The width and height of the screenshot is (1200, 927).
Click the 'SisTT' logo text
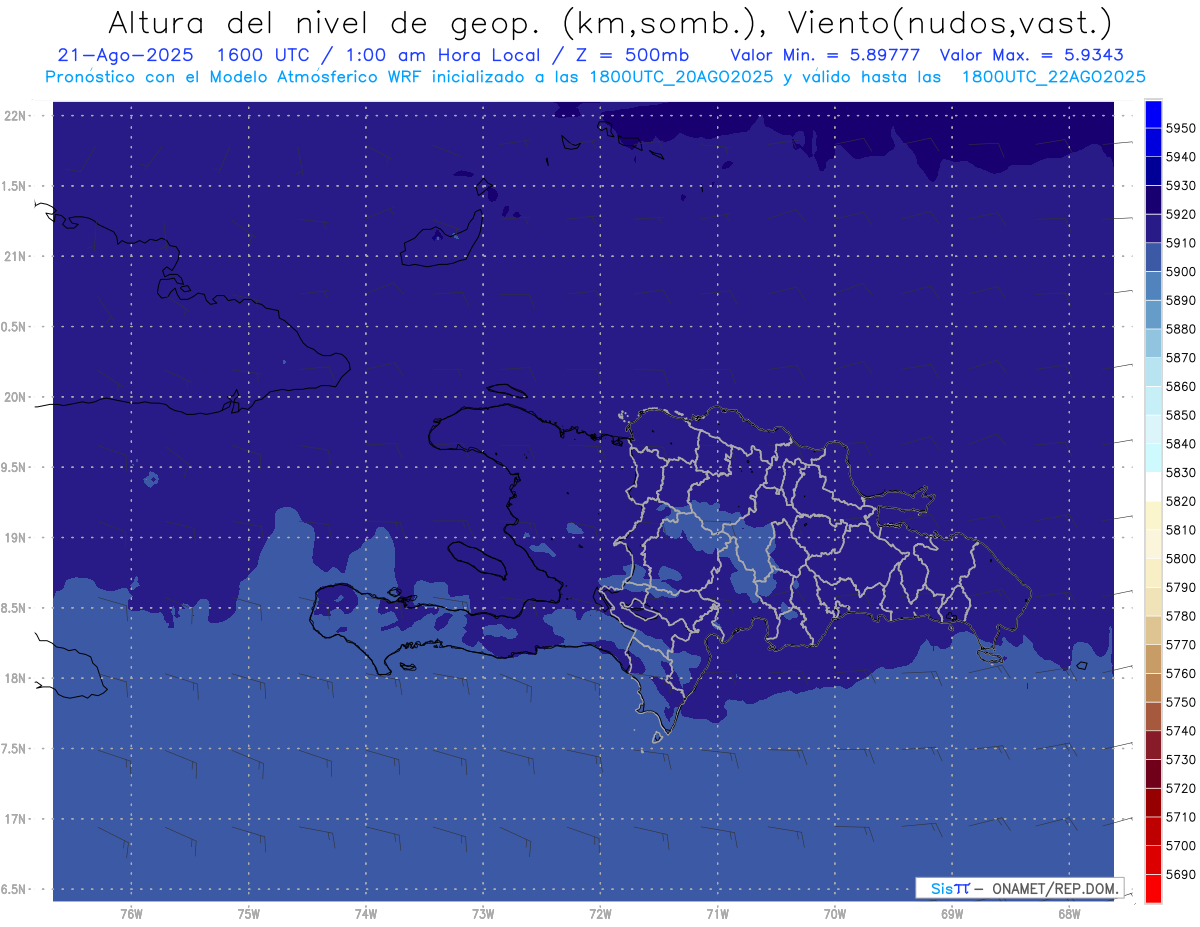tap(950, 888)
